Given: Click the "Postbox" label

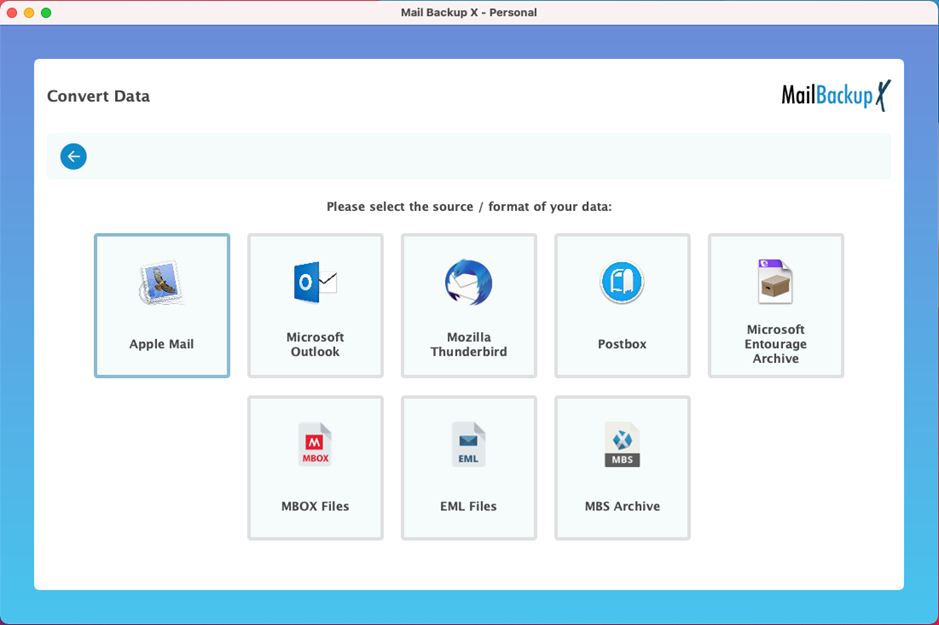Looking at the screenshot, I should (x=622, y=344).
